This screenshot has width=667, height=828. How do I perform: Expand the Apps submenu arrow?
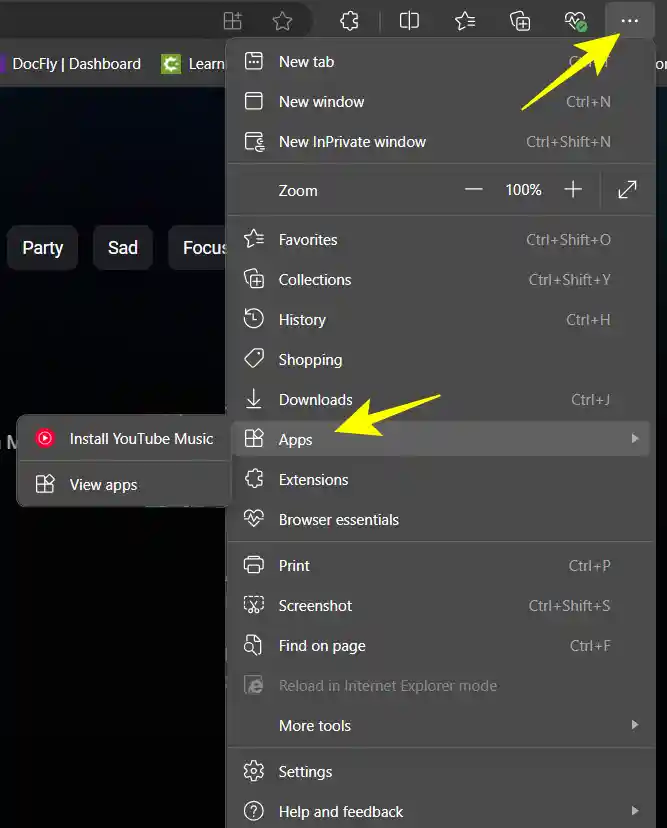click(635, 439)
